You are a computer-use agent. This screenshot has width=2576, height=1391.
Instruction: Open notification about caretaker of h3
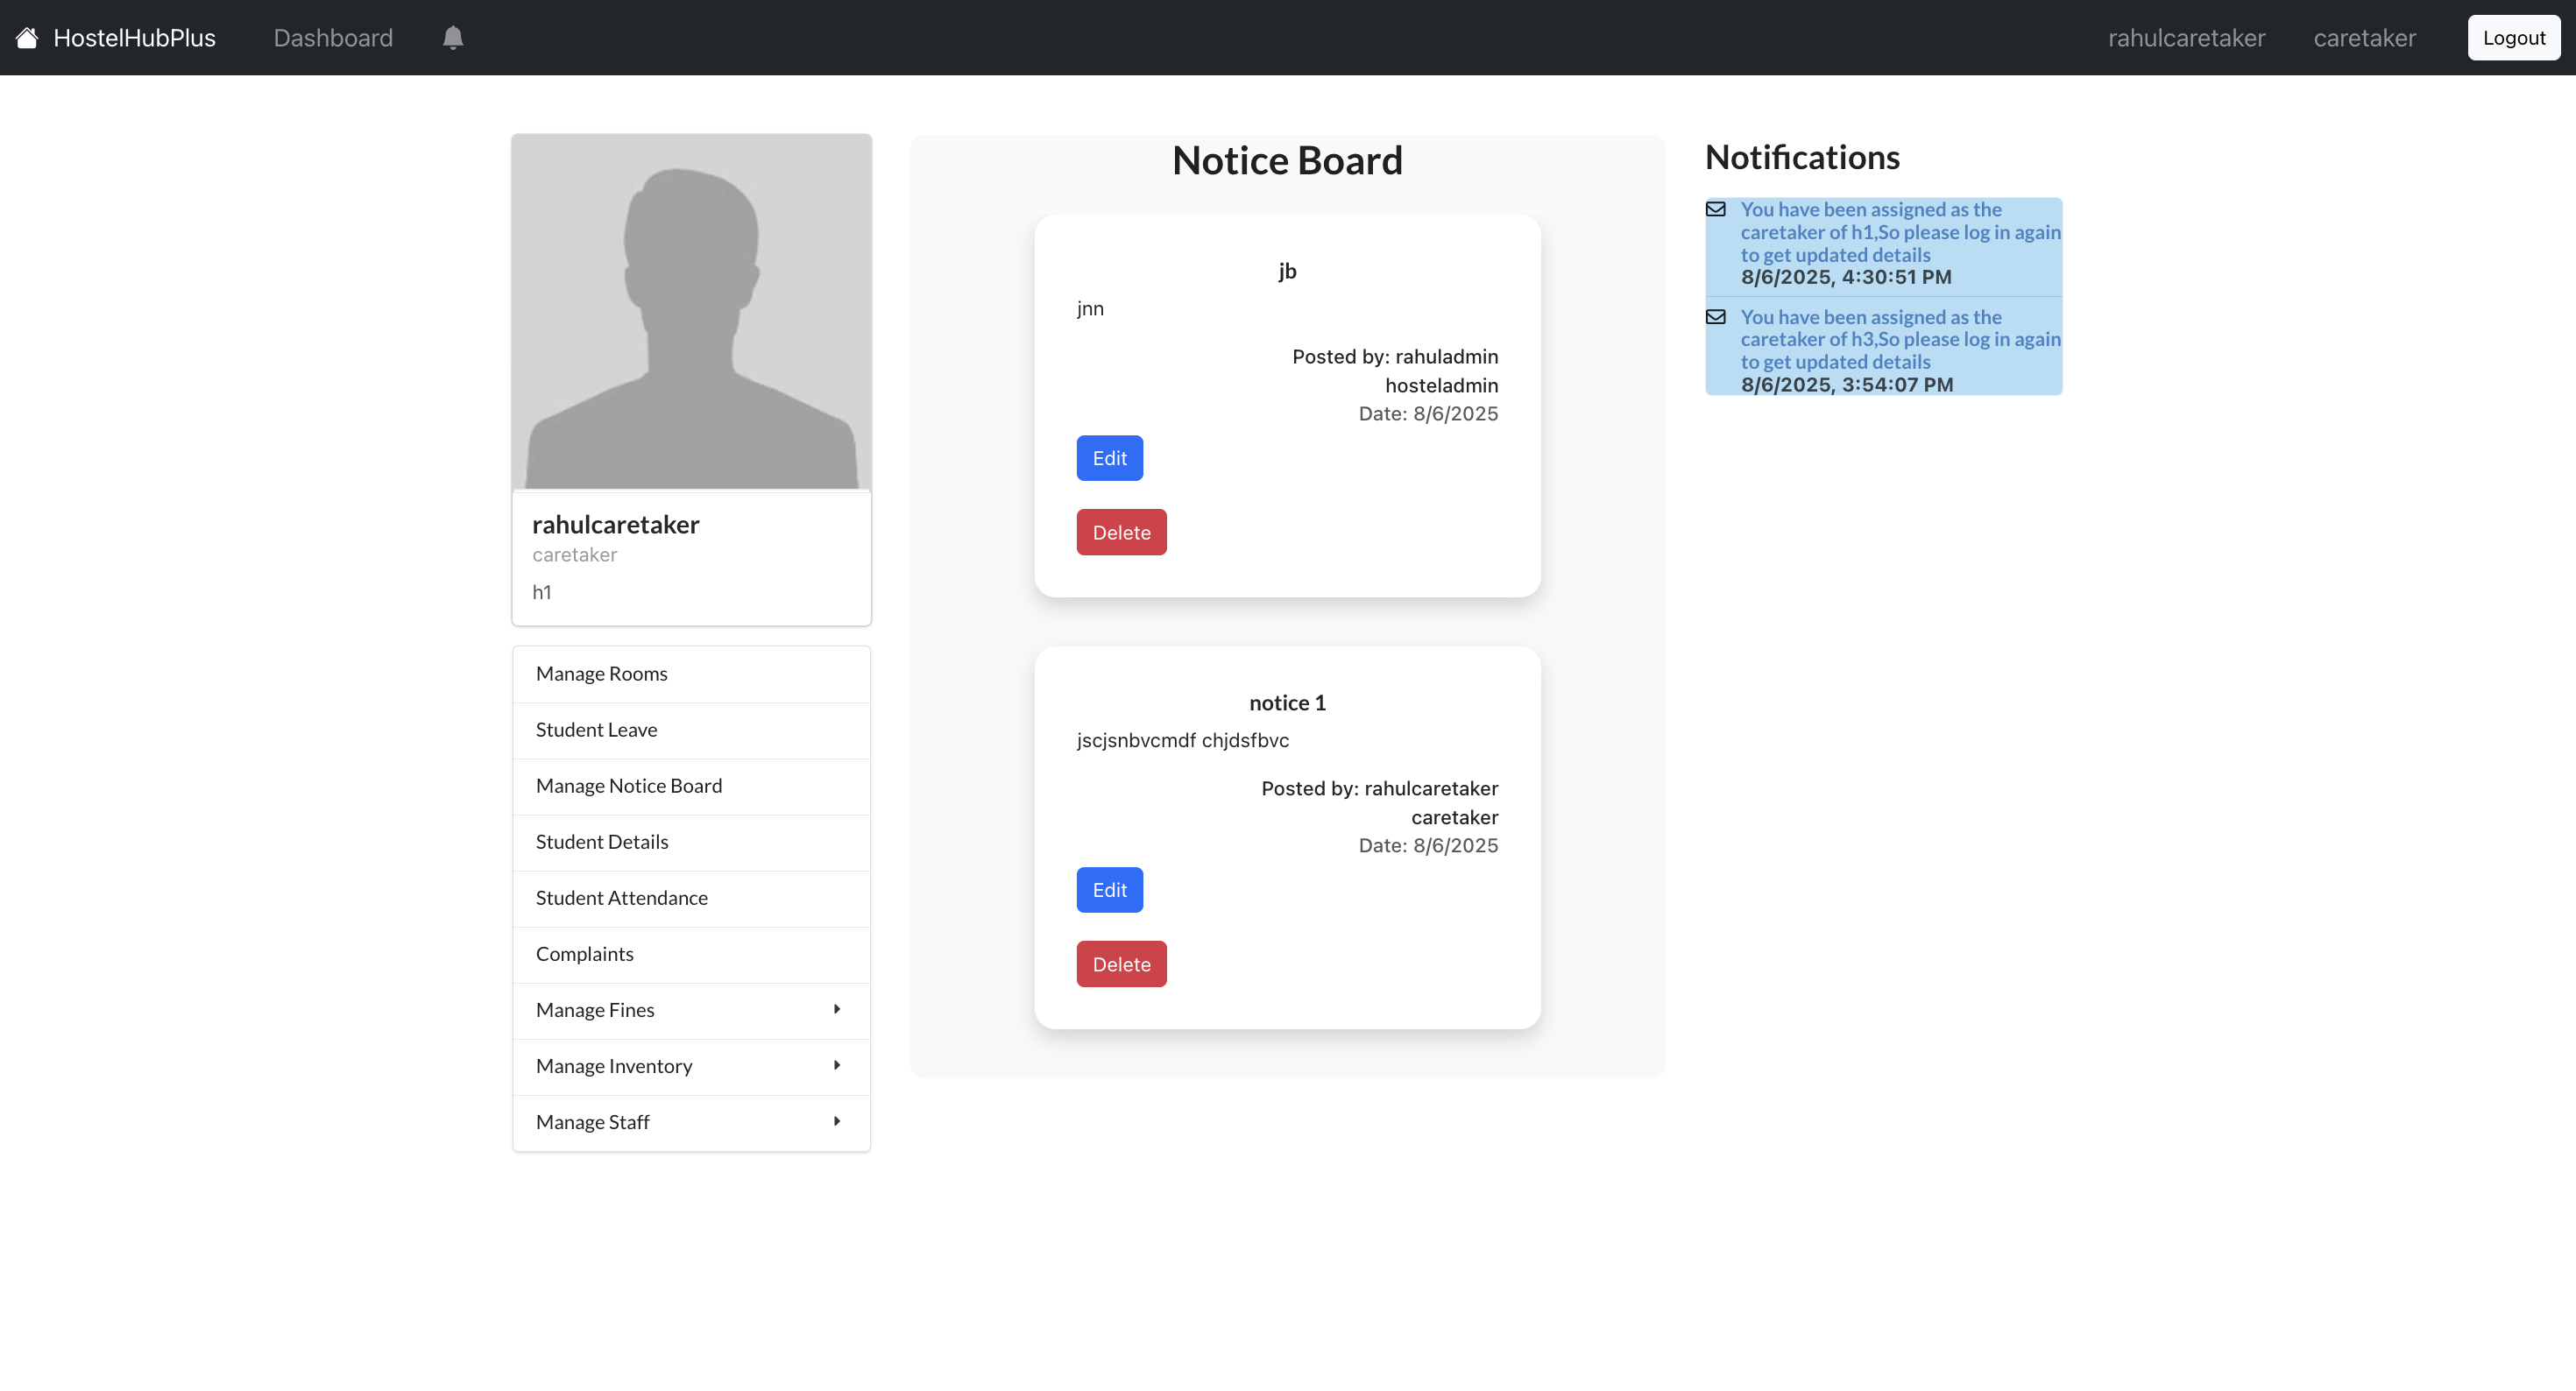click(1900, 339)
